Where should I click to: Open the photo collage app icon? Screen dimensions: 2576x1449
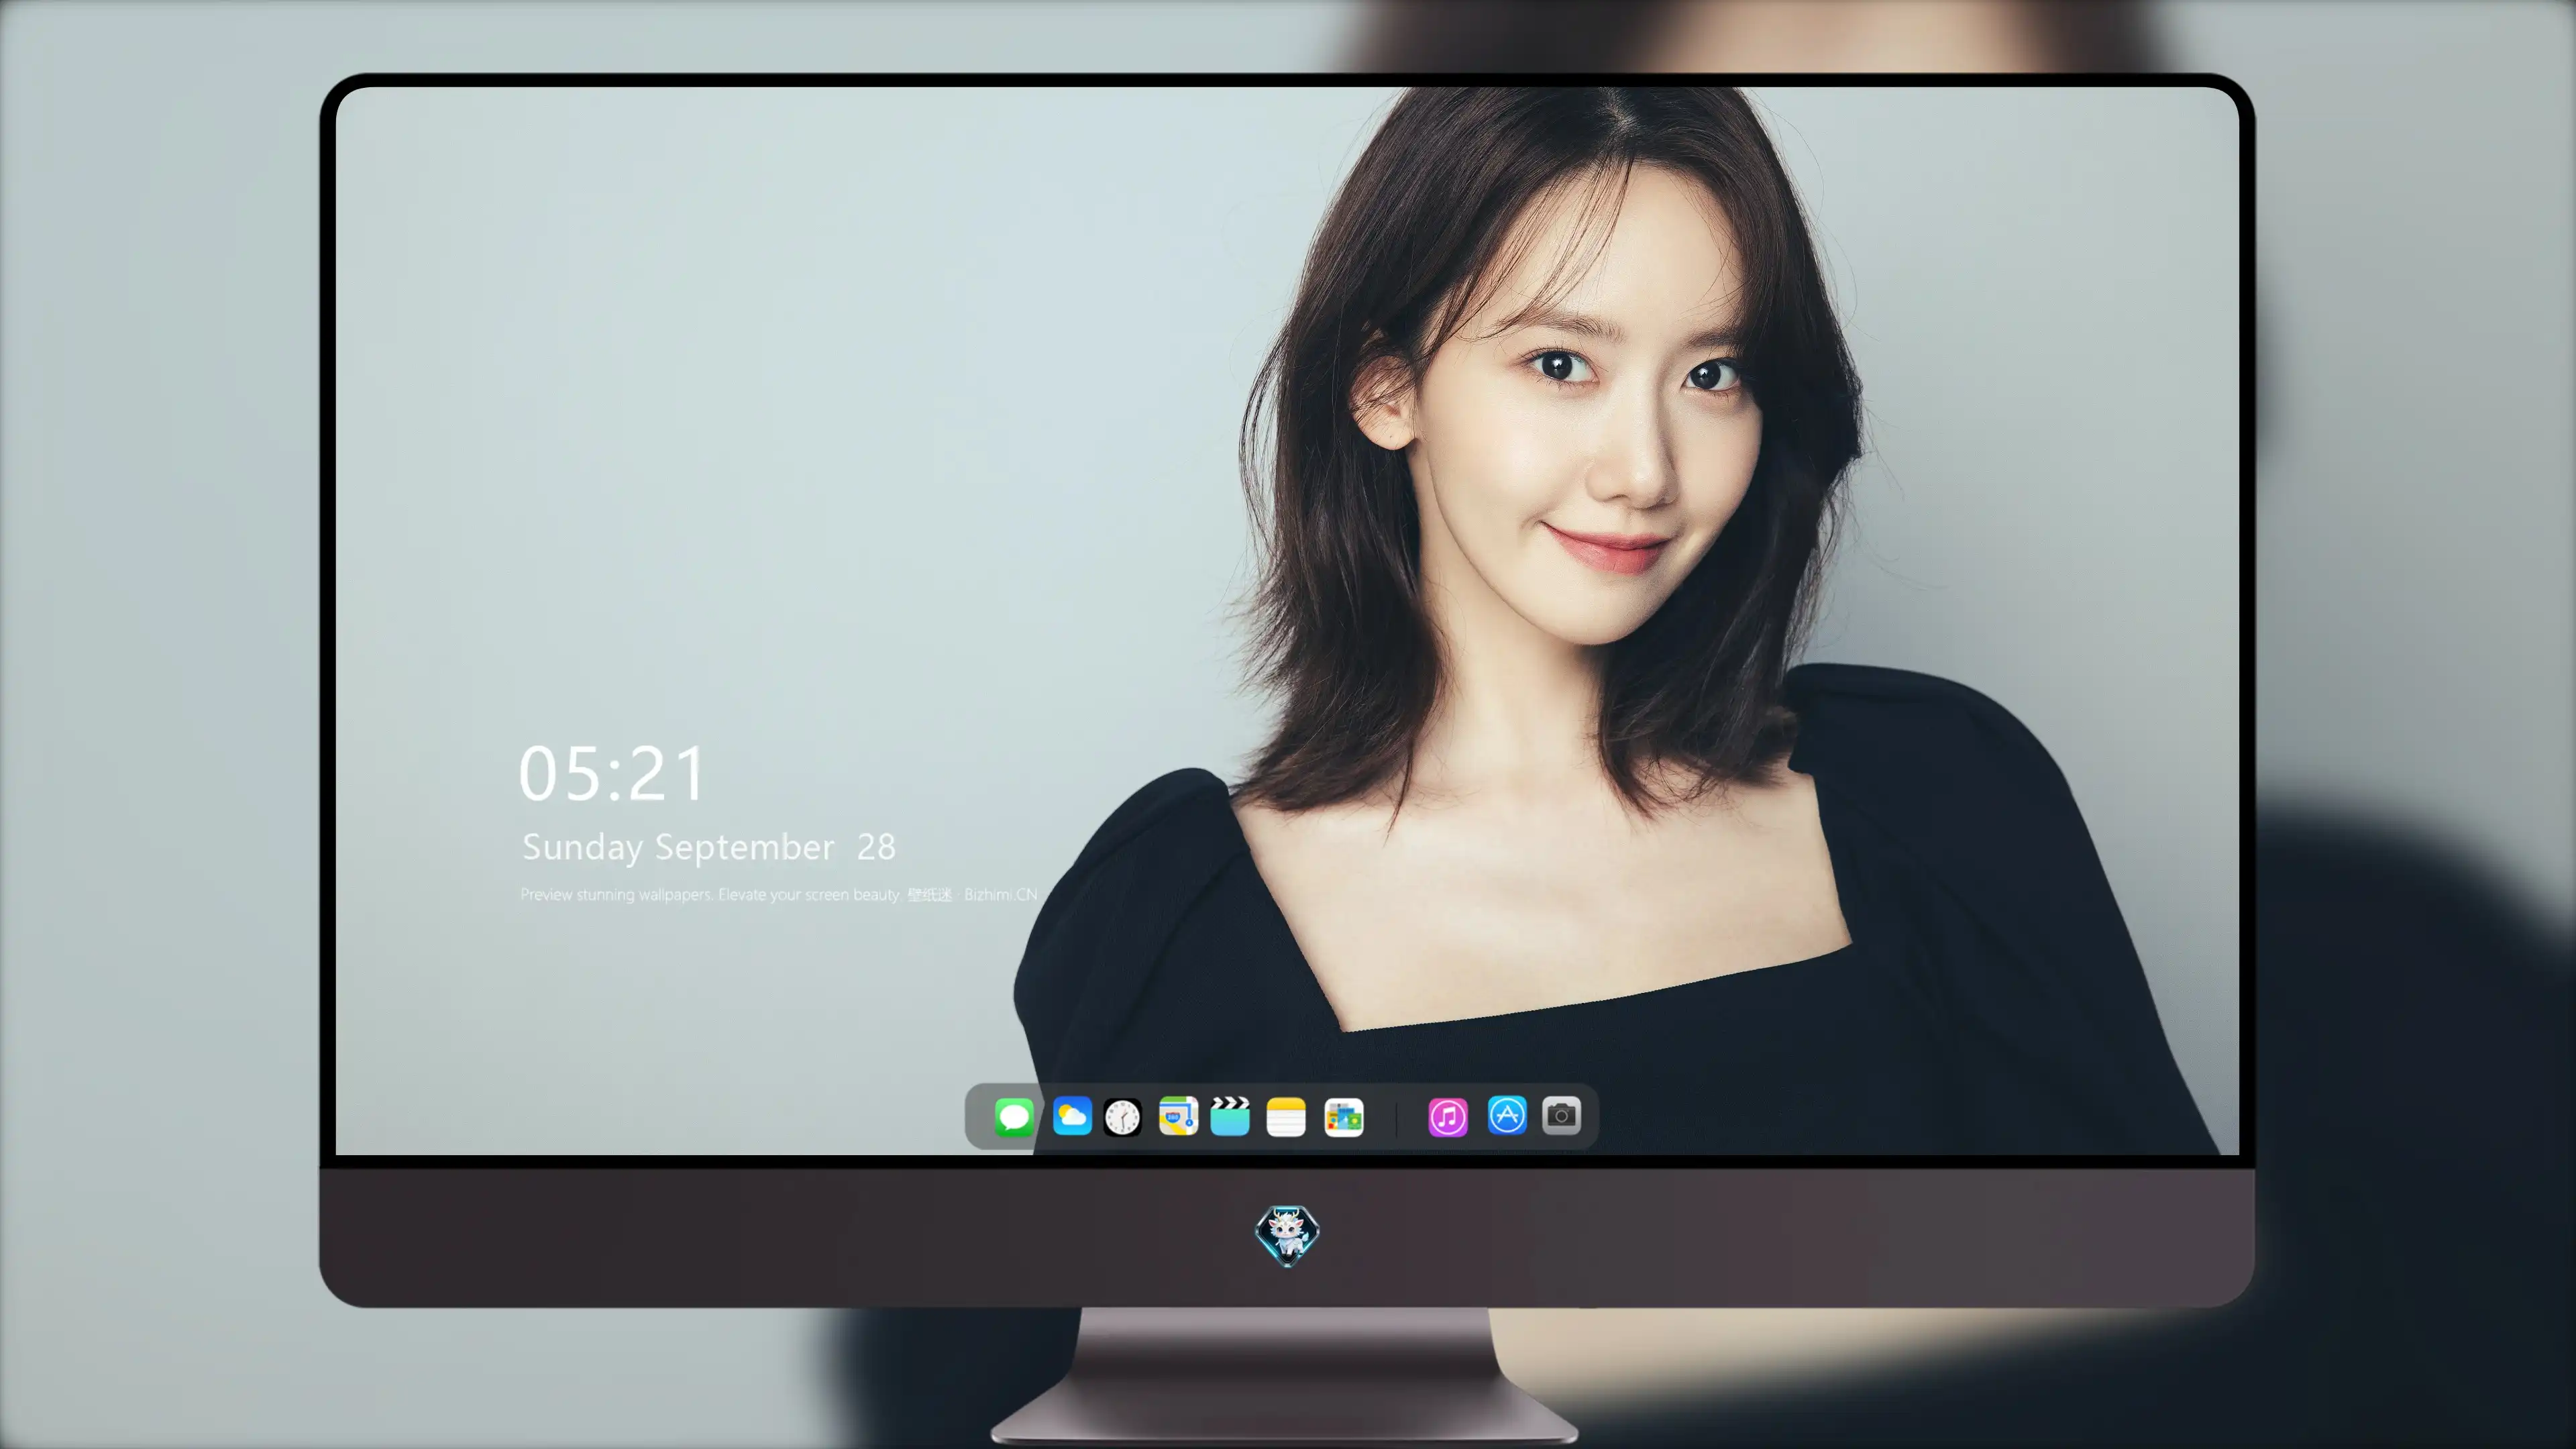pos(1344,1117)
